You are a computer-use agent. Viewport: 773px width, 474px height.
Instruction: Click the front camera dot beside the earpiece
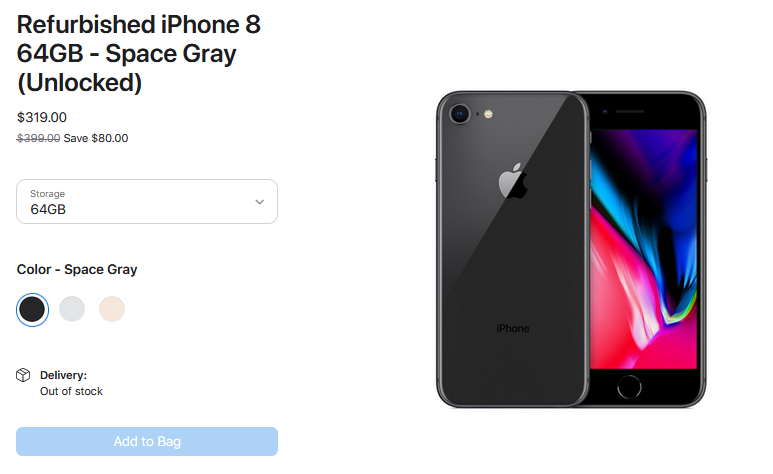(x=605, y=112)
